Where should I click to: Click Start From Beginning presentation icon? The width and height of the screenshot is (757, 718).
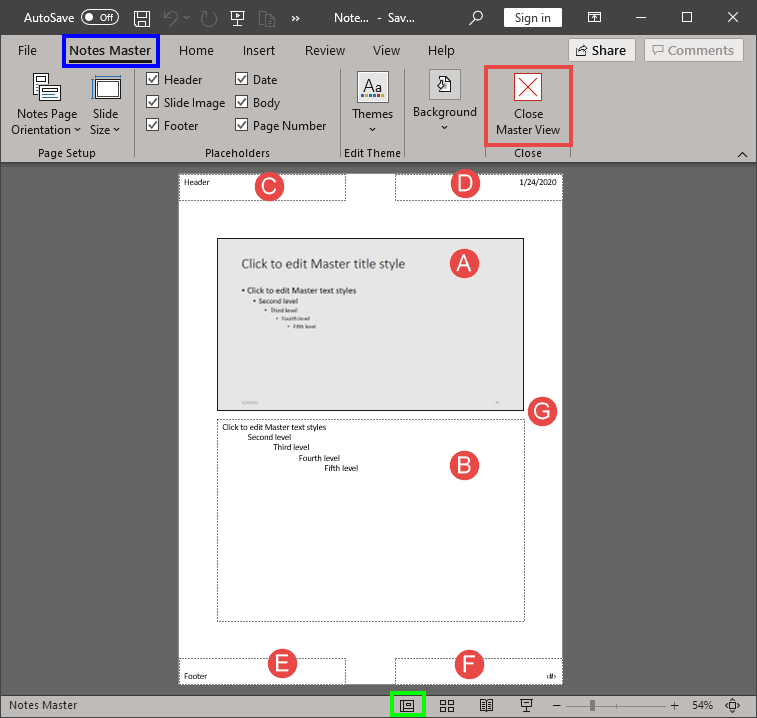click(237, 18)
